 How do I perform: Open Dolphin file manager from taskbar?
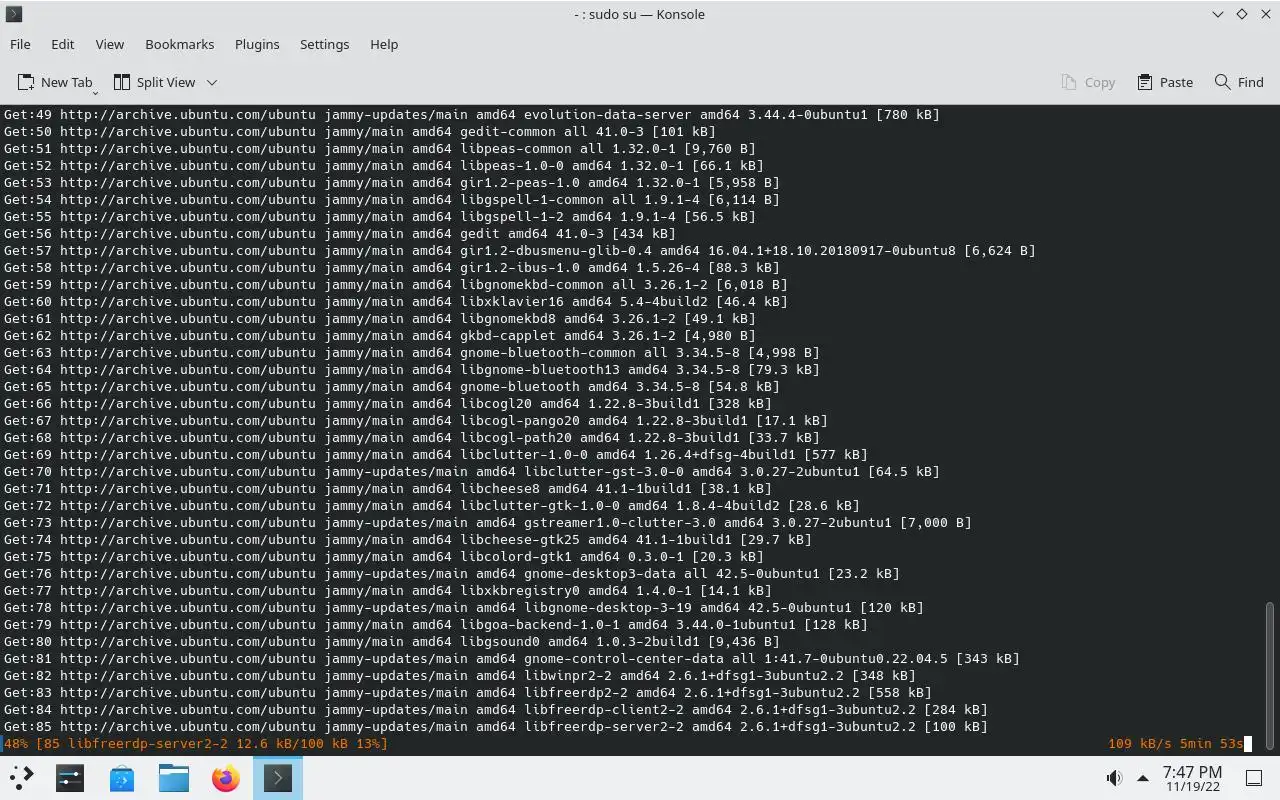point(174,777)
